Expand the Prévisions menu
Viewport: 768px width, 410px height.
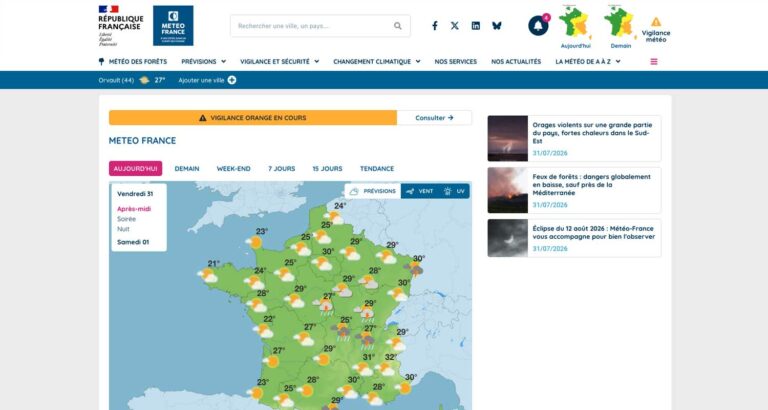(204, 62)
